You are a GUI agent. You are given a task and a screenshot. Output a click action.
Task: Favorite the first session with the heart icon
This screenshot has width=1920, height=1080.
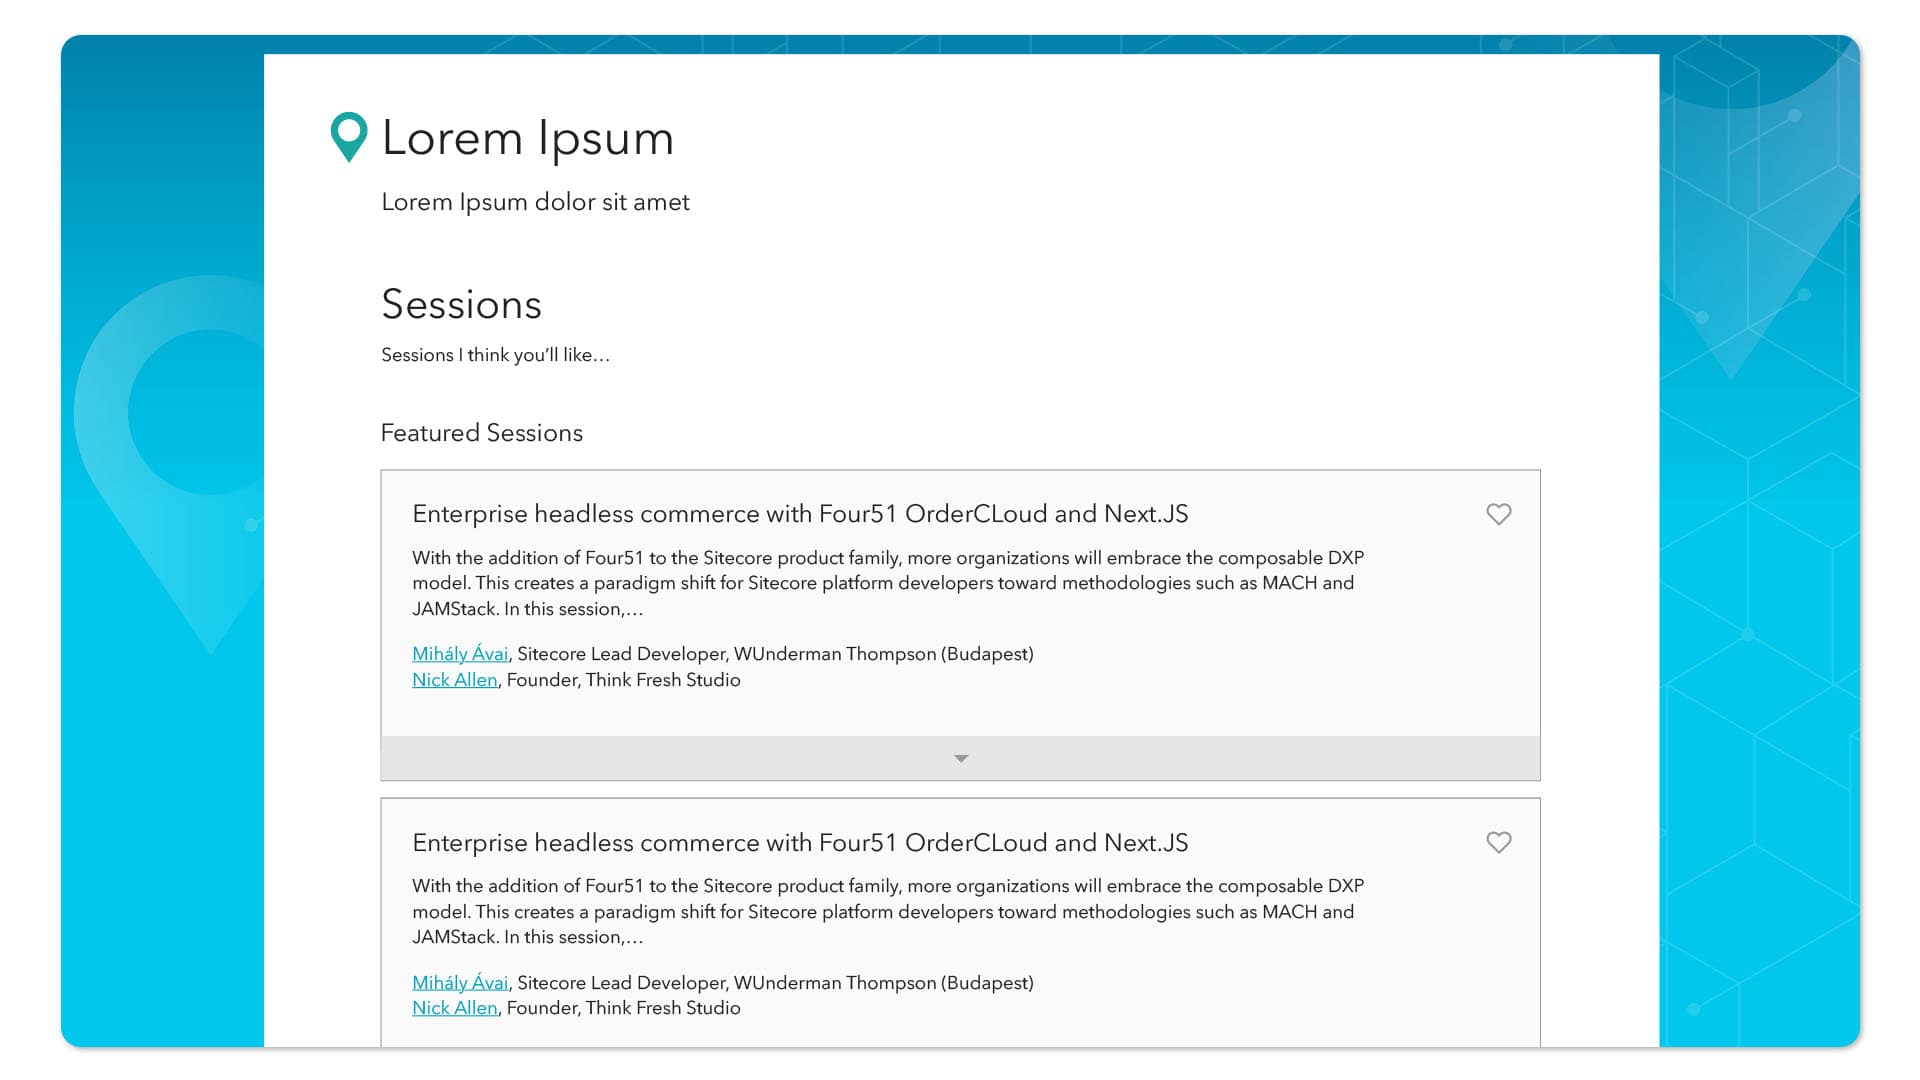point(1498,514)
